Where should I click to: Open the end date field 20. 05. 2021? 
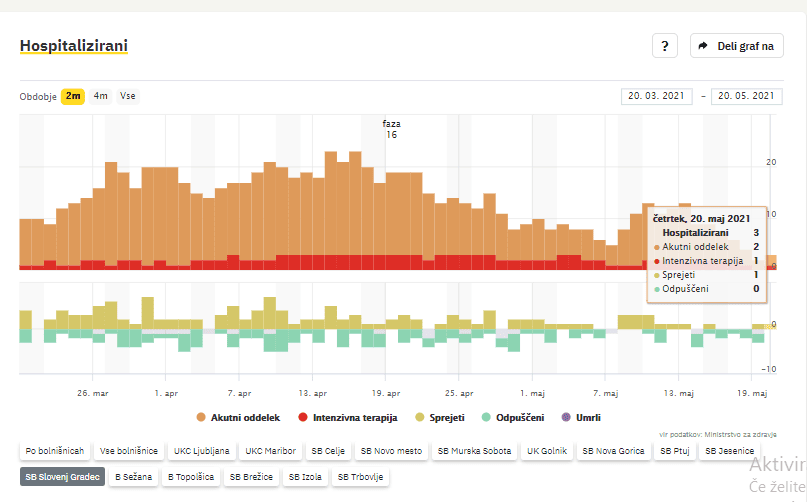click(x=745, y=96)
